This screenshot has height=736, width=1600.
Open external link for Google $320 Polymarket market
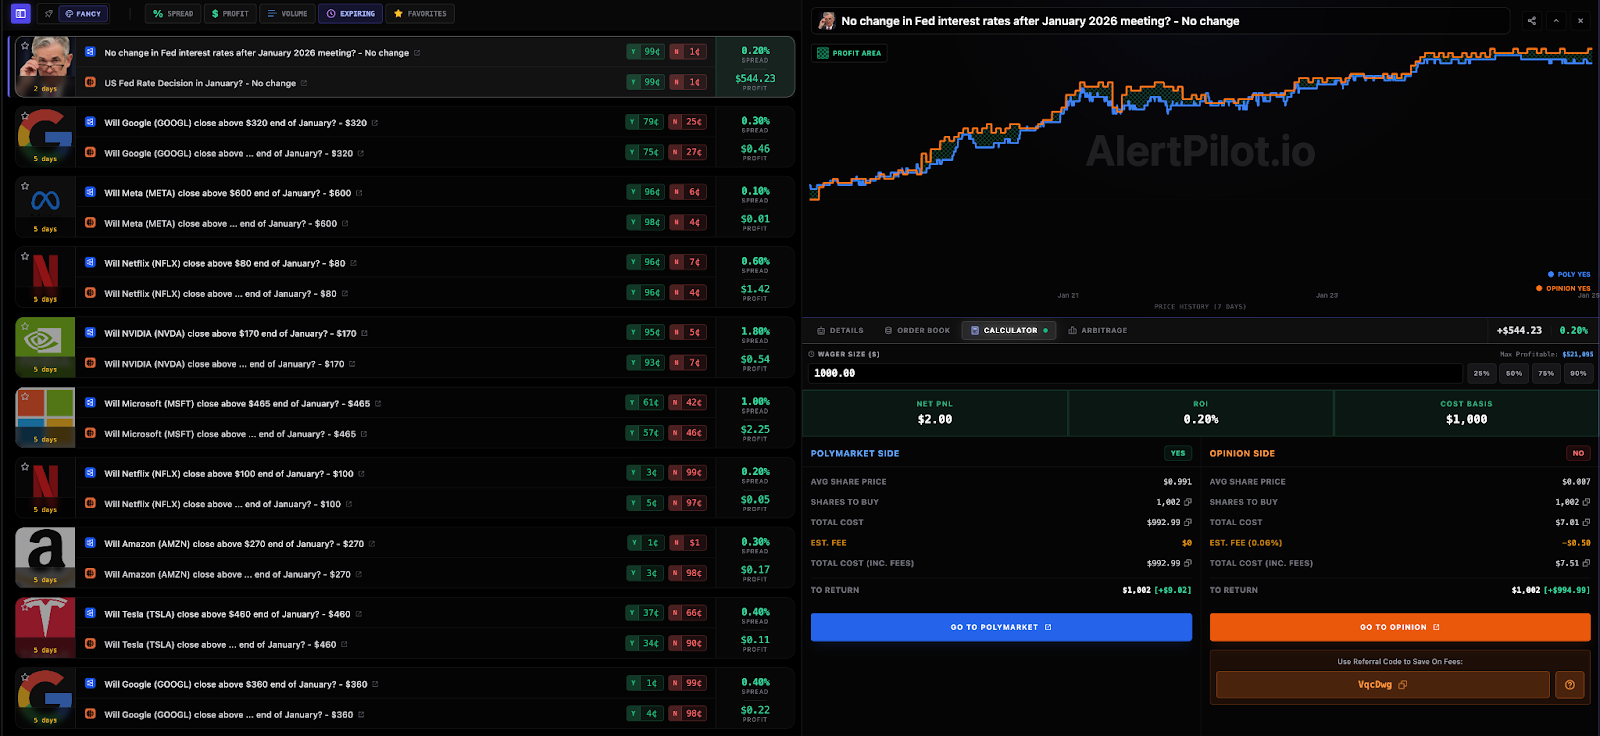375,123
